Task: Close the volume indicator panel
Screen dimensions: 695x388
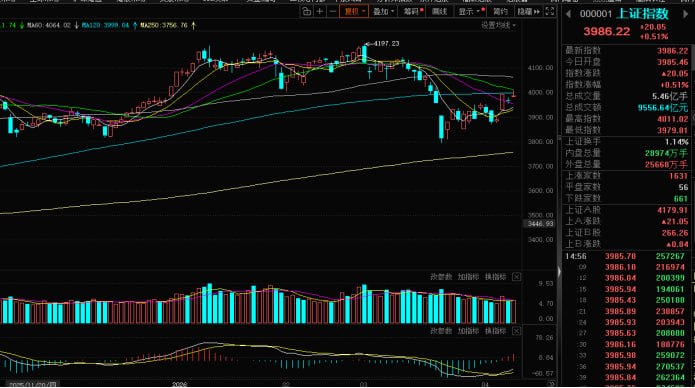Action: point(516,277)
